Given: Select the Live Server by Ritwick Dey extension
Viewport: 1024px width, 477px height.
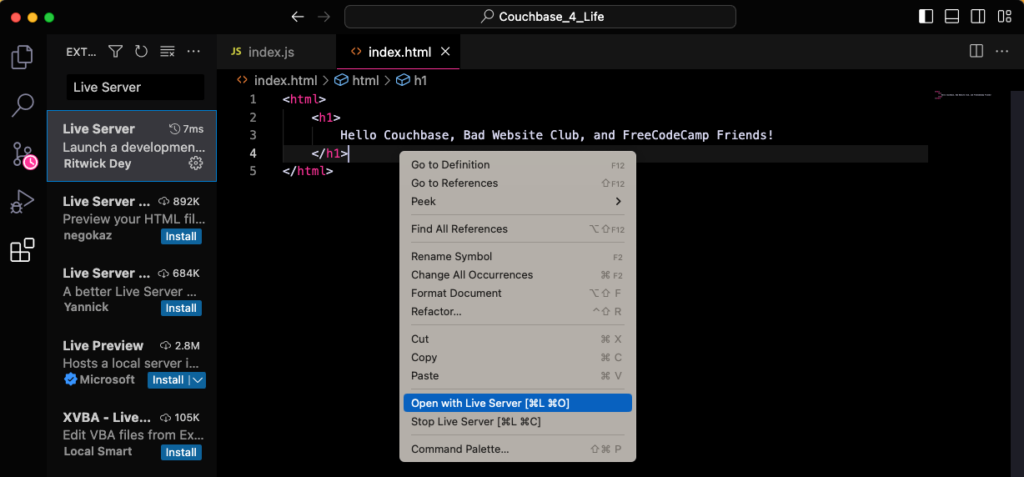Looking at the screenshot, I should [x=132, y=146].
